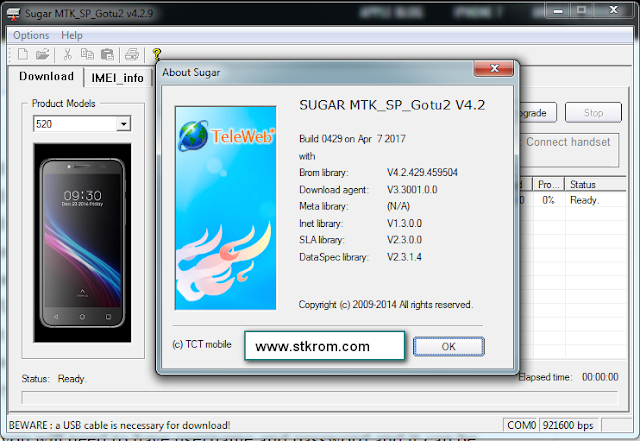Click the Elapsed time 00:00:00 value
The width and height of the screenshot is (640, 441).
pyautogui.click(x=600, y=377)
